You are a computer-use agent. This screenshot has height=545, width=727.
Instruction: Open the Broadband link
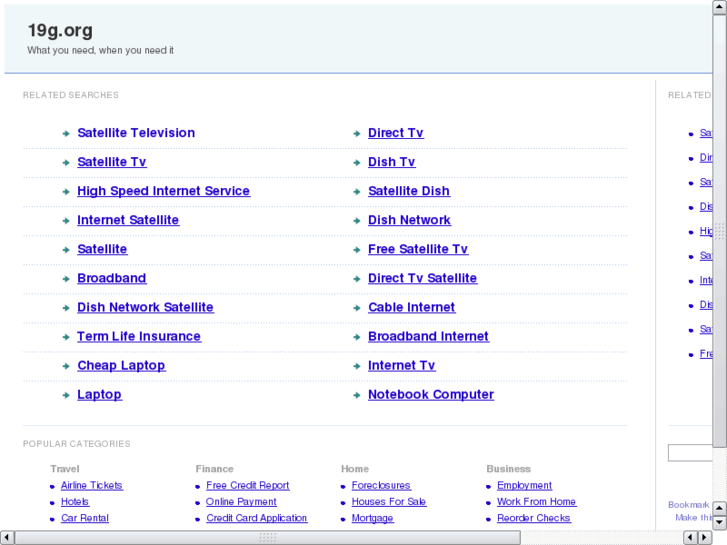point(112,278)
